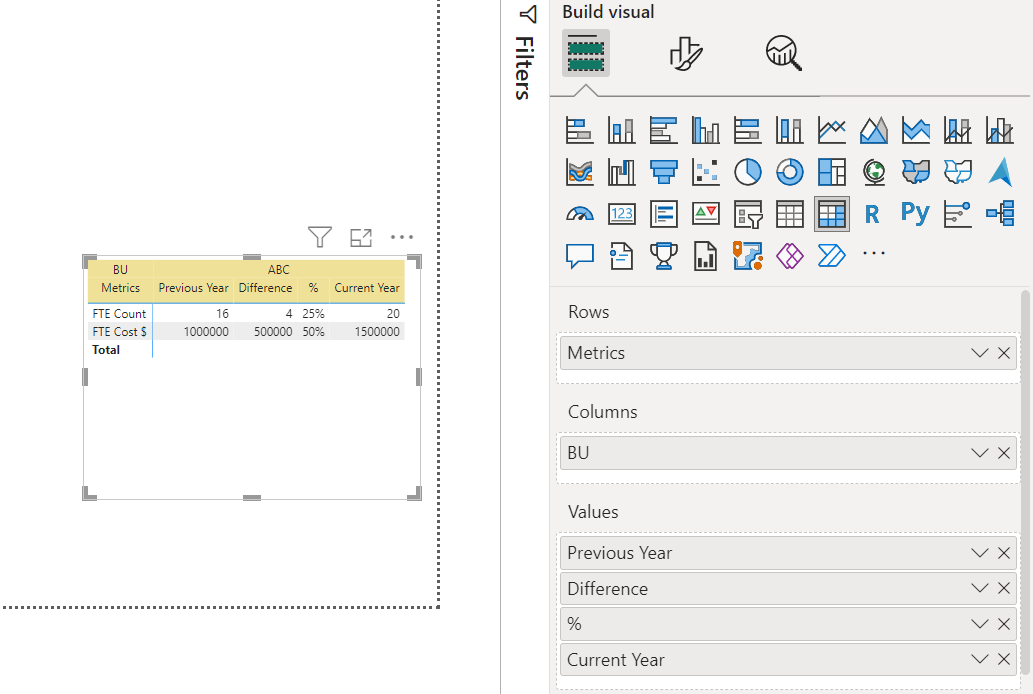This screenshot has width=1033, height=694.
Task: Select the Azure map arrow visual
Action: (x=1000, y=172)
